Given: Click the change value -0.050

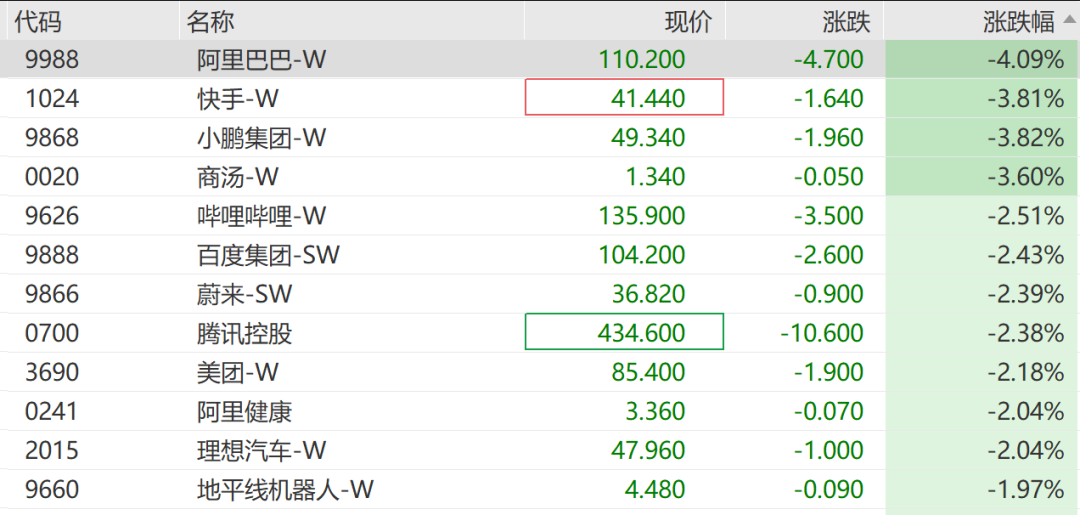Looking at the screenshot, I should (829, 177).
